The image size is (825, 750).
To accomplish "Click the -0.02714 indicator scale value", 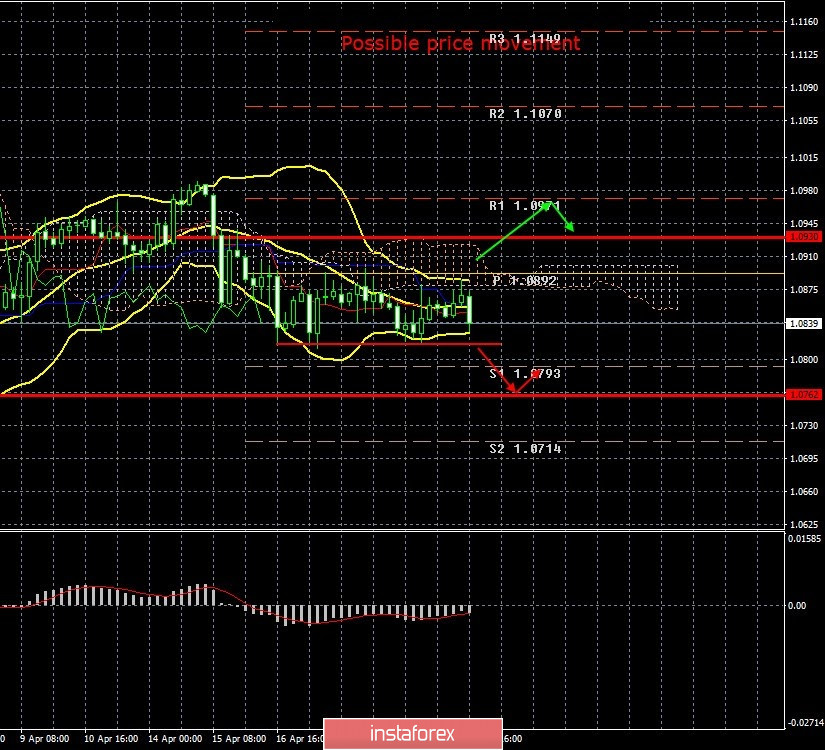I will [805, 723].
